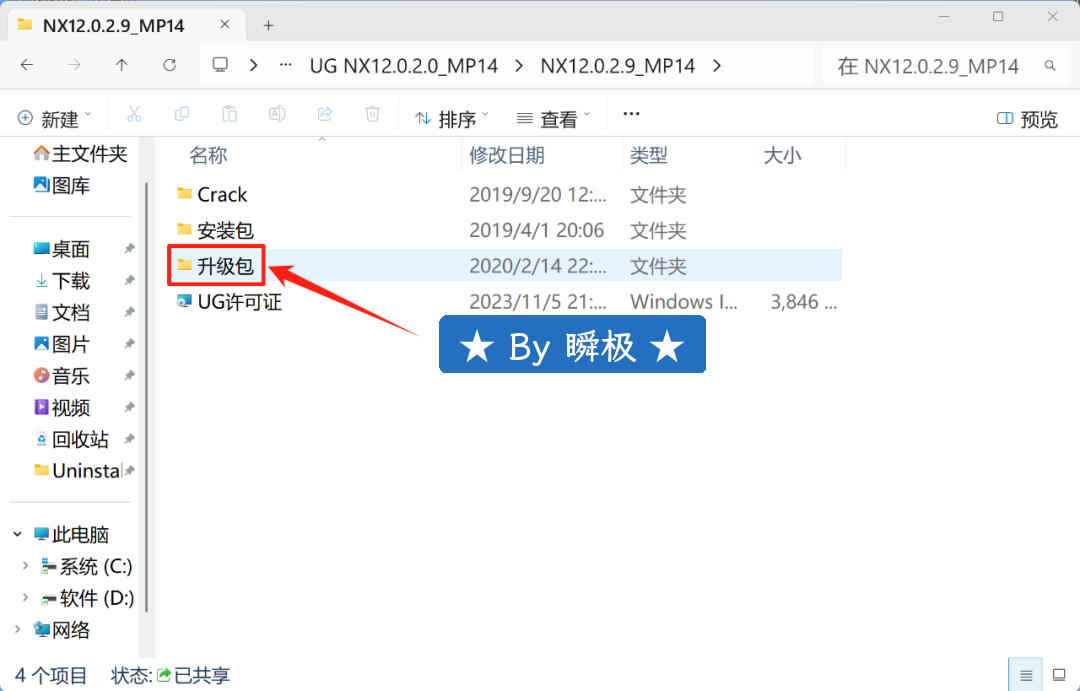Click the Rename icon in toolbar

click(x=277, y=115)
